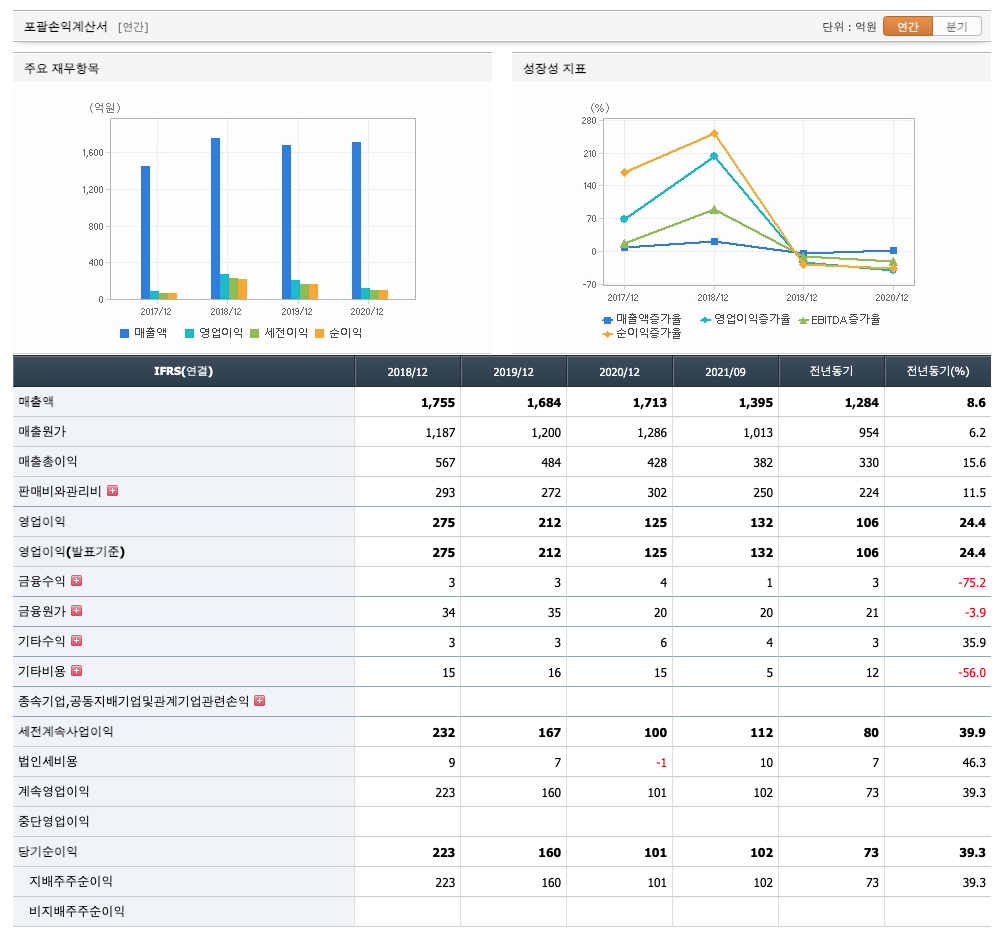Screen dimensions: 1001x943
Task: Expand the 기타비용 row plus icon
Action: coord(77,671)
